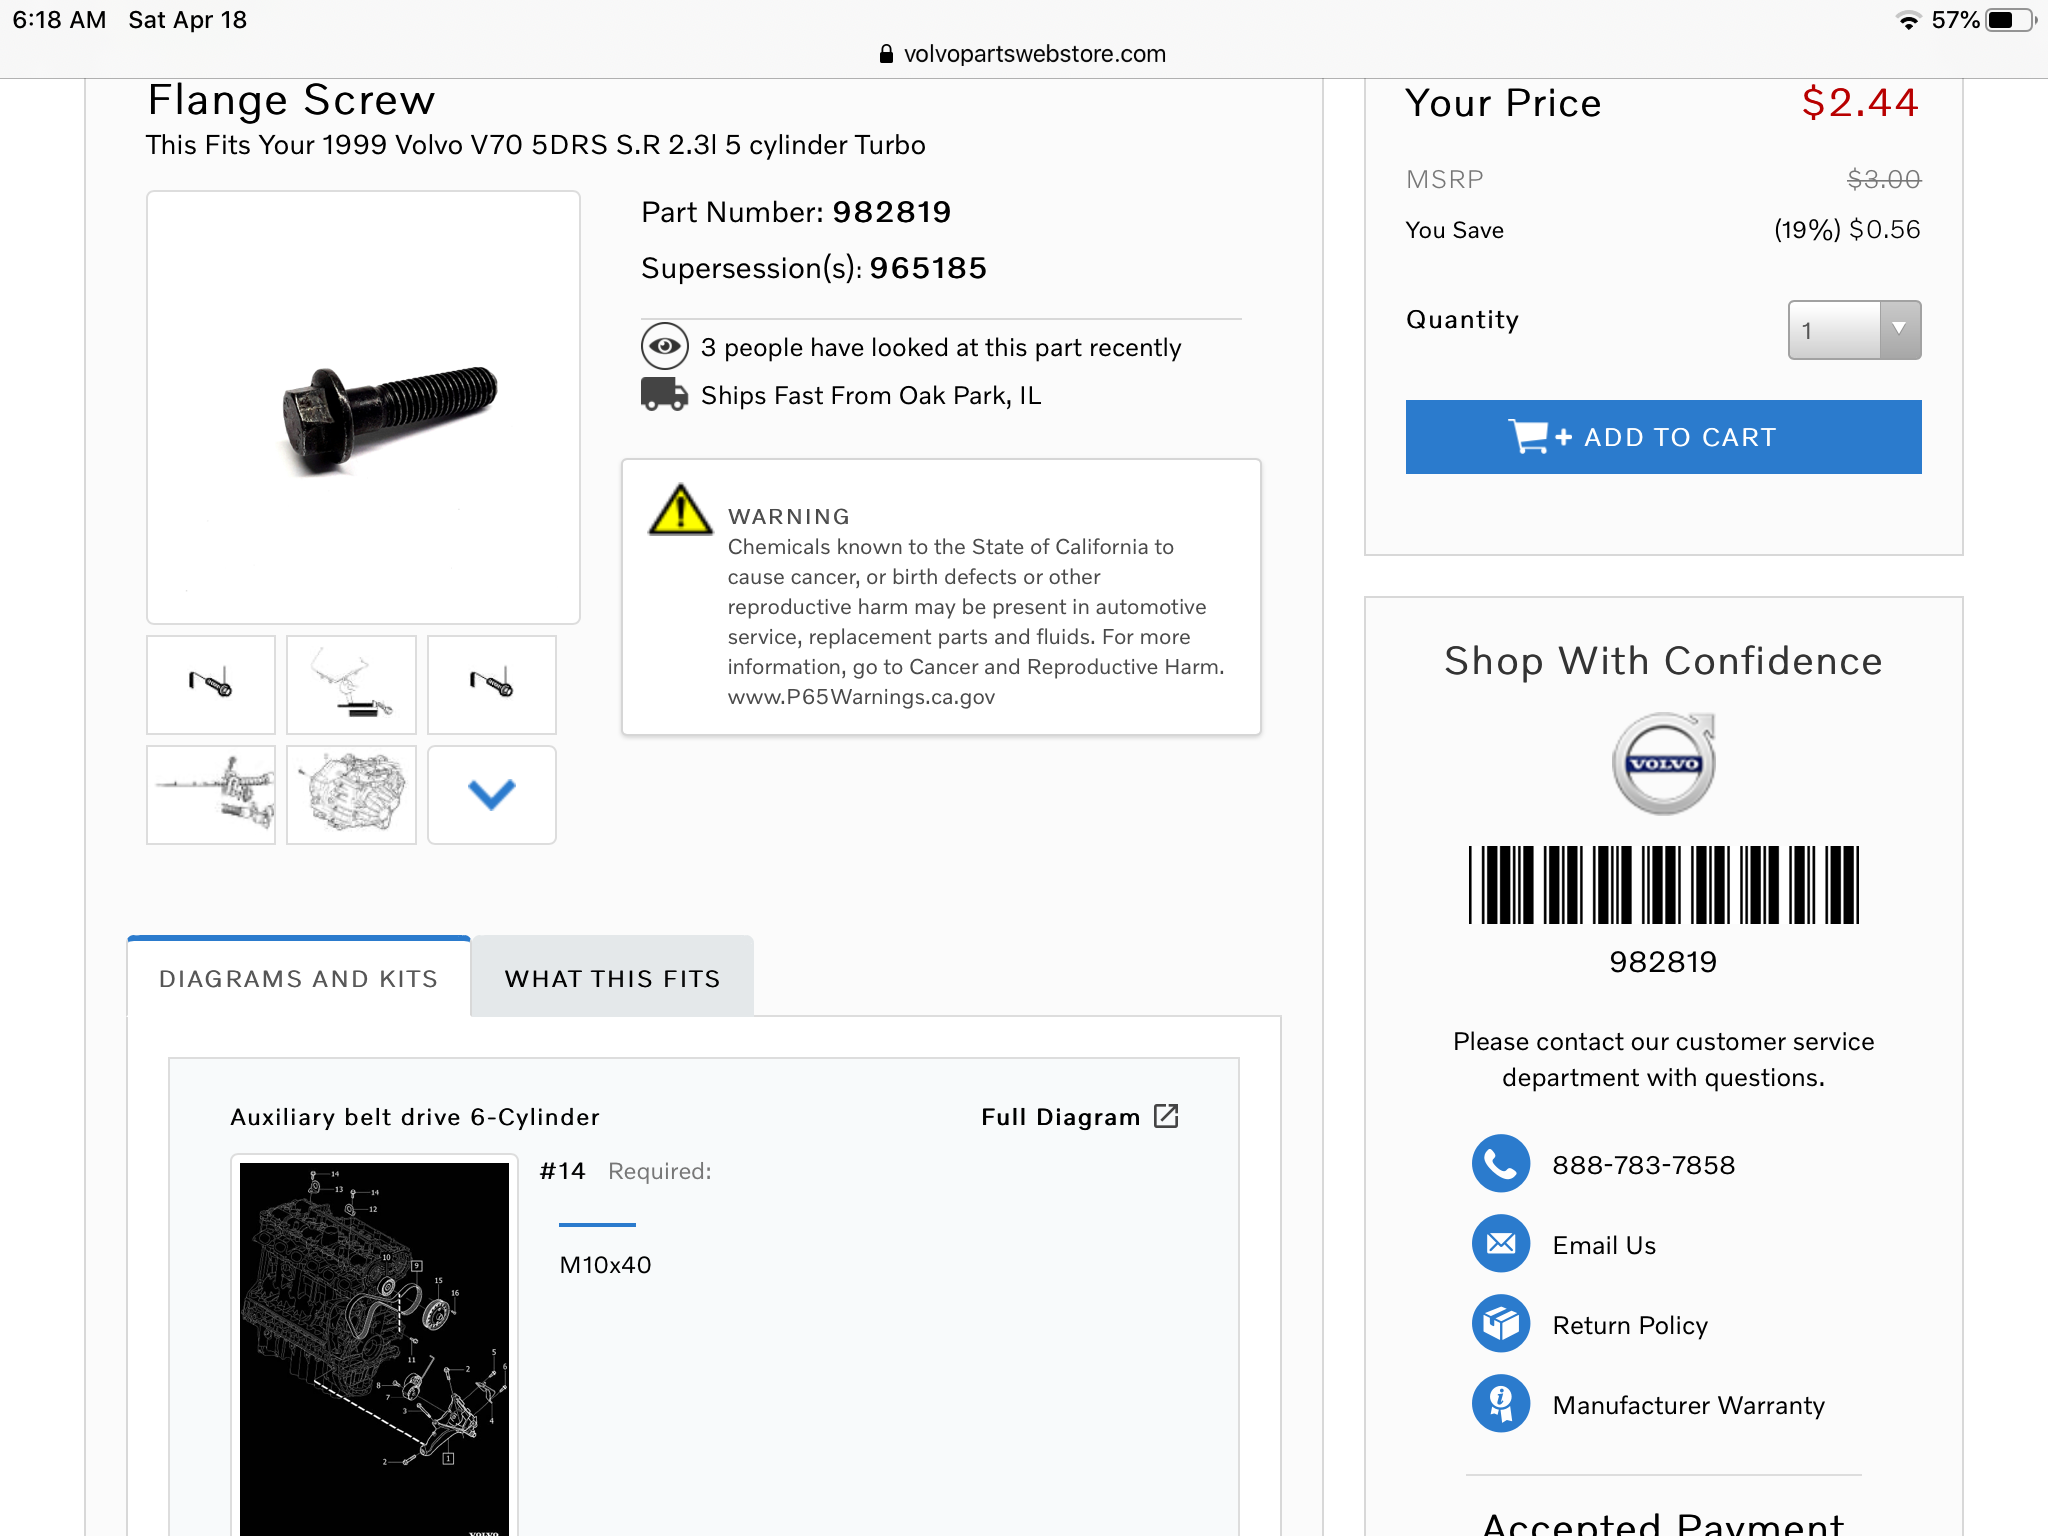Click the Return Policy box icon

click(1500, 1324)
